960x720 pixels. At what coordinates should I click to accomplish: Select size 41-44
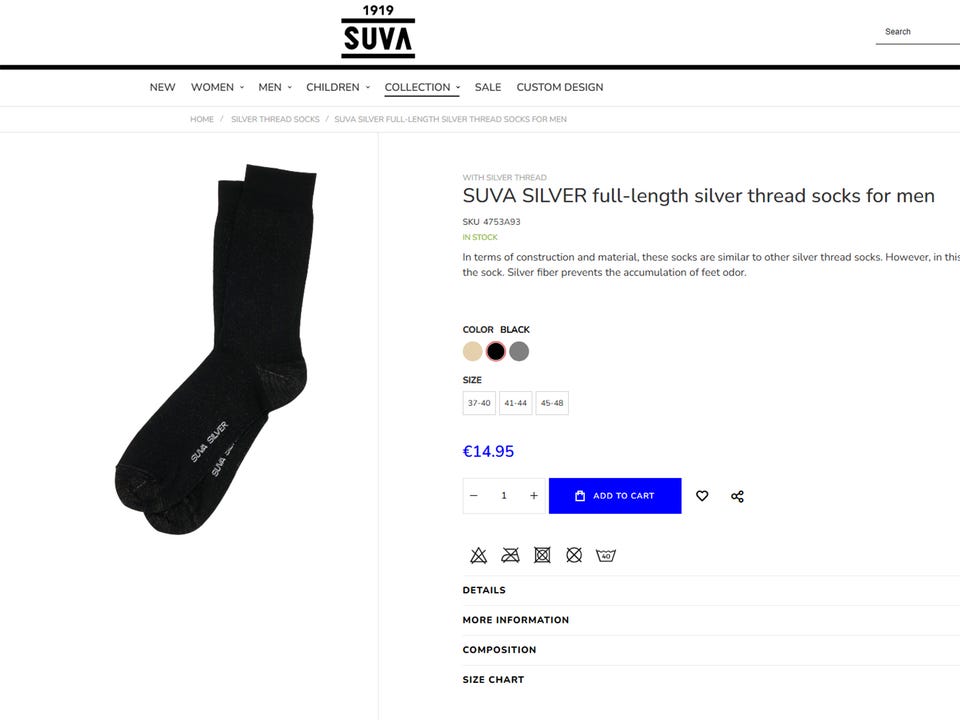tap(516, 403)
